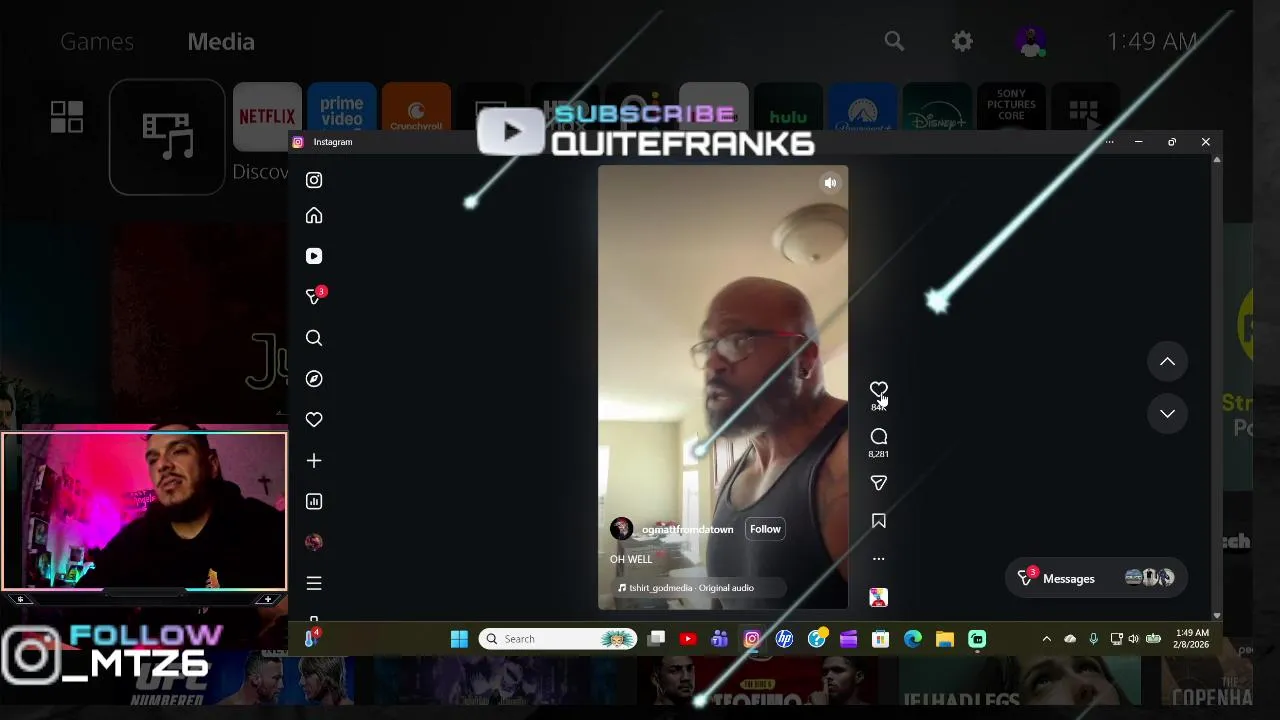The height and width of the screenshot is (720, 1280).
Task: Open Task View on taskbar
Action: click(656, 639)
